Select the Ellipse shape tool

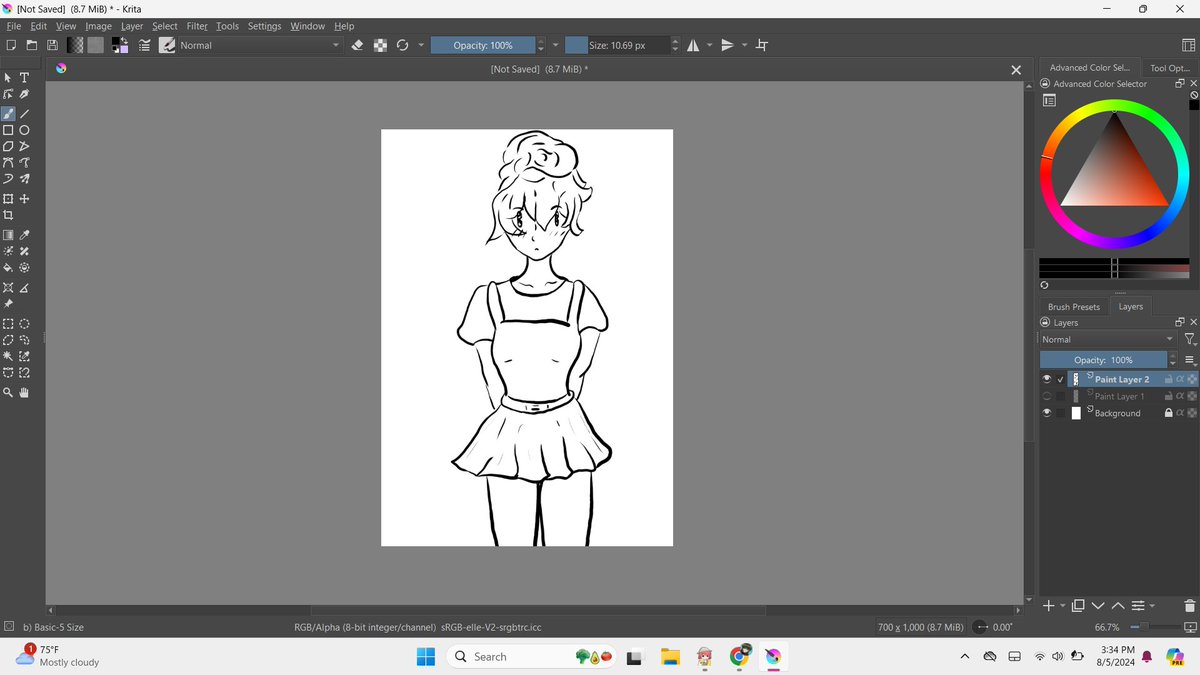pyautogui.click(x=25, y=130)
